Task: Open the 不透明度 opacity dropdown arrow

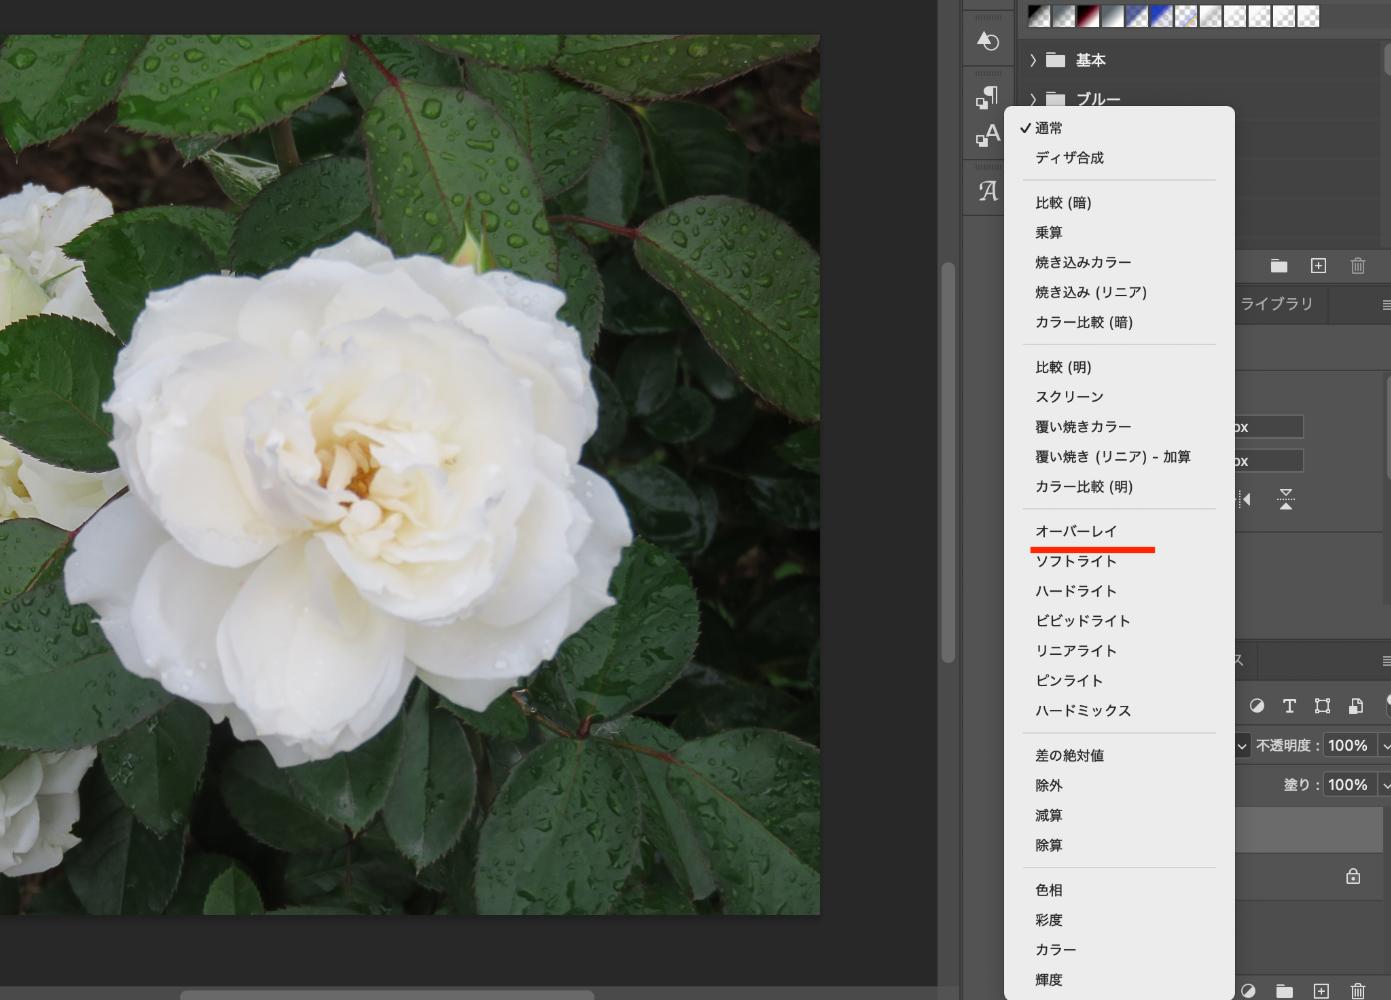Action: pyautogui.click(x=1385, y=746)
